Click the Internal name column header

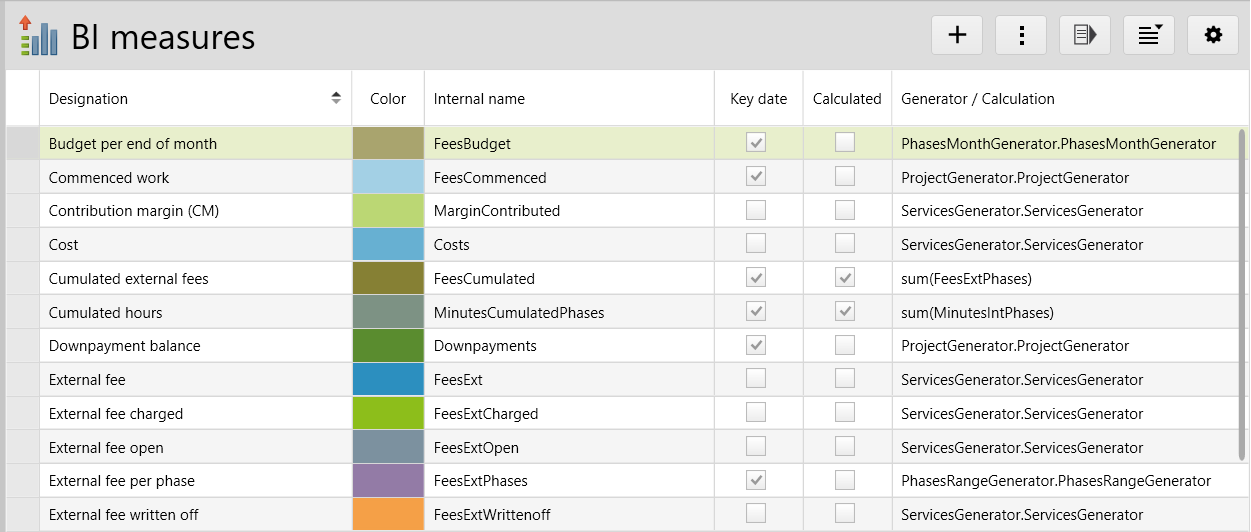(x=479, y=98)
